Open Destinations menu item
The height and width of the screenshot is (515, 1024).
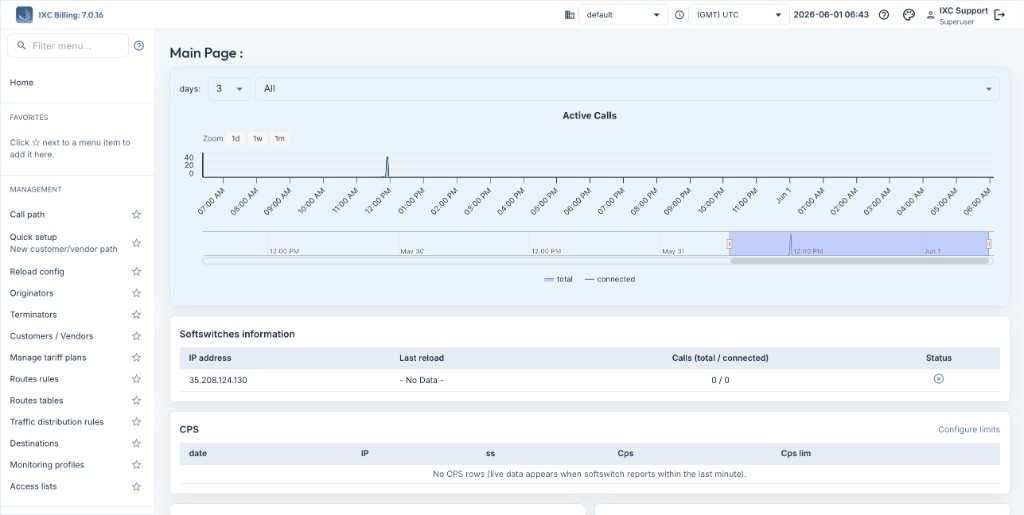point(34,443)
